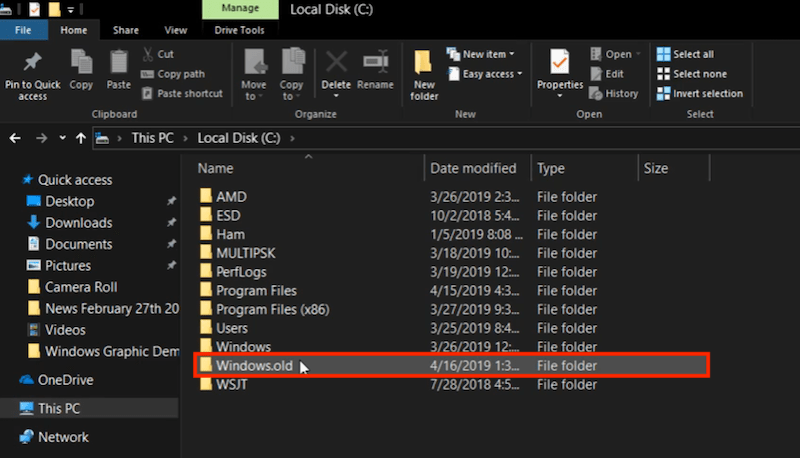
Task: Sort by the Name column header
Action: pos(215,168)
